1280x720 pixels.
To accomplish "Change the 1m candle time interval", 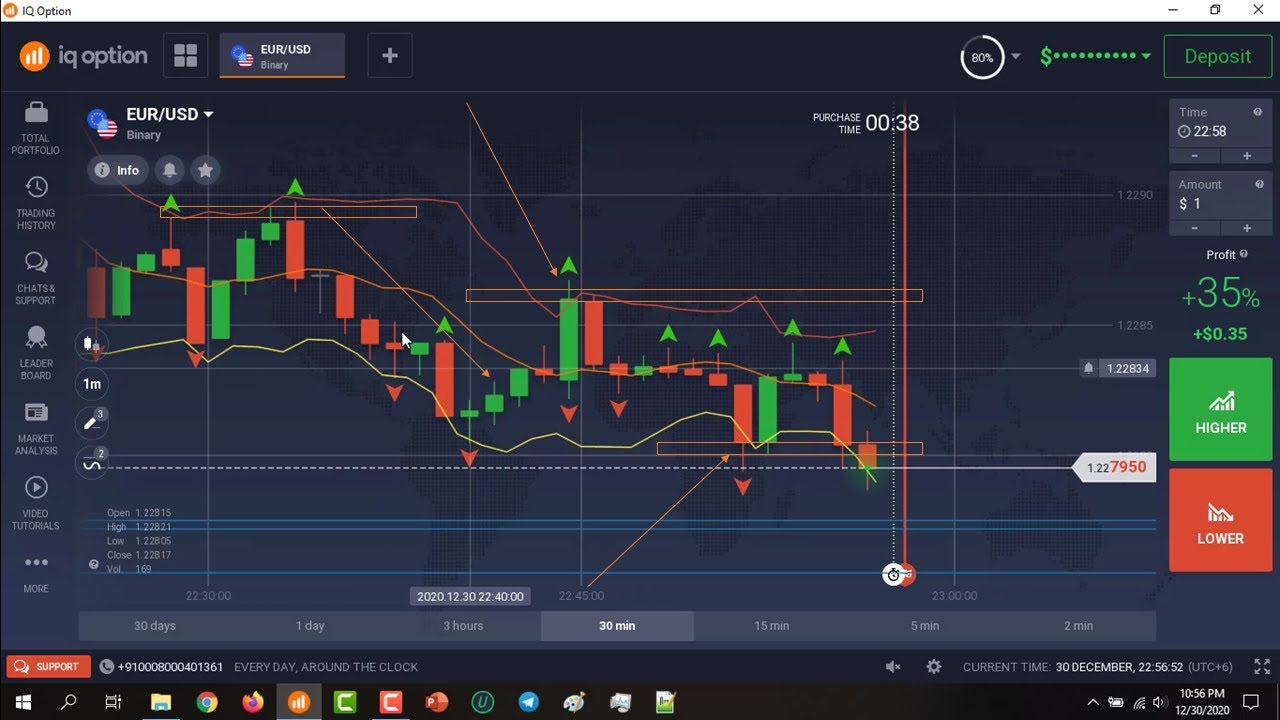I will 92,384.
